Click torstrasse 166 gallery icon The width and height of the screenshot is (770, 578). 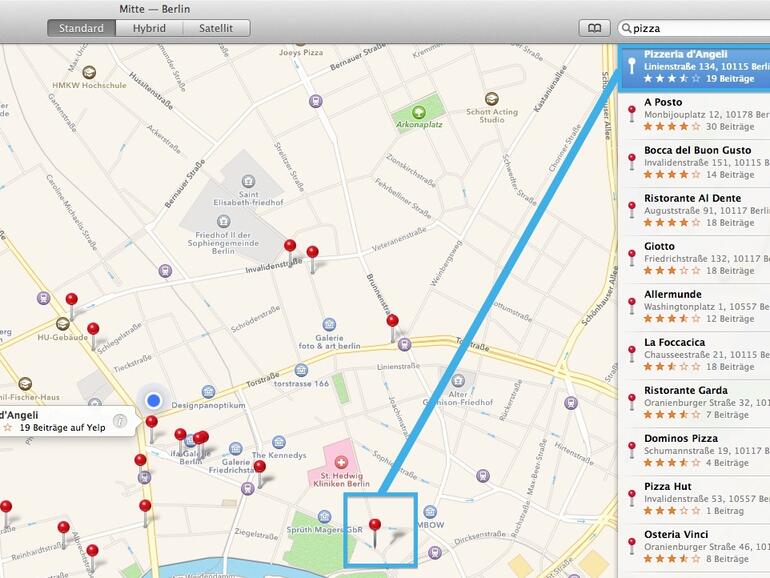pyautogui.click(x=301, y=370)
